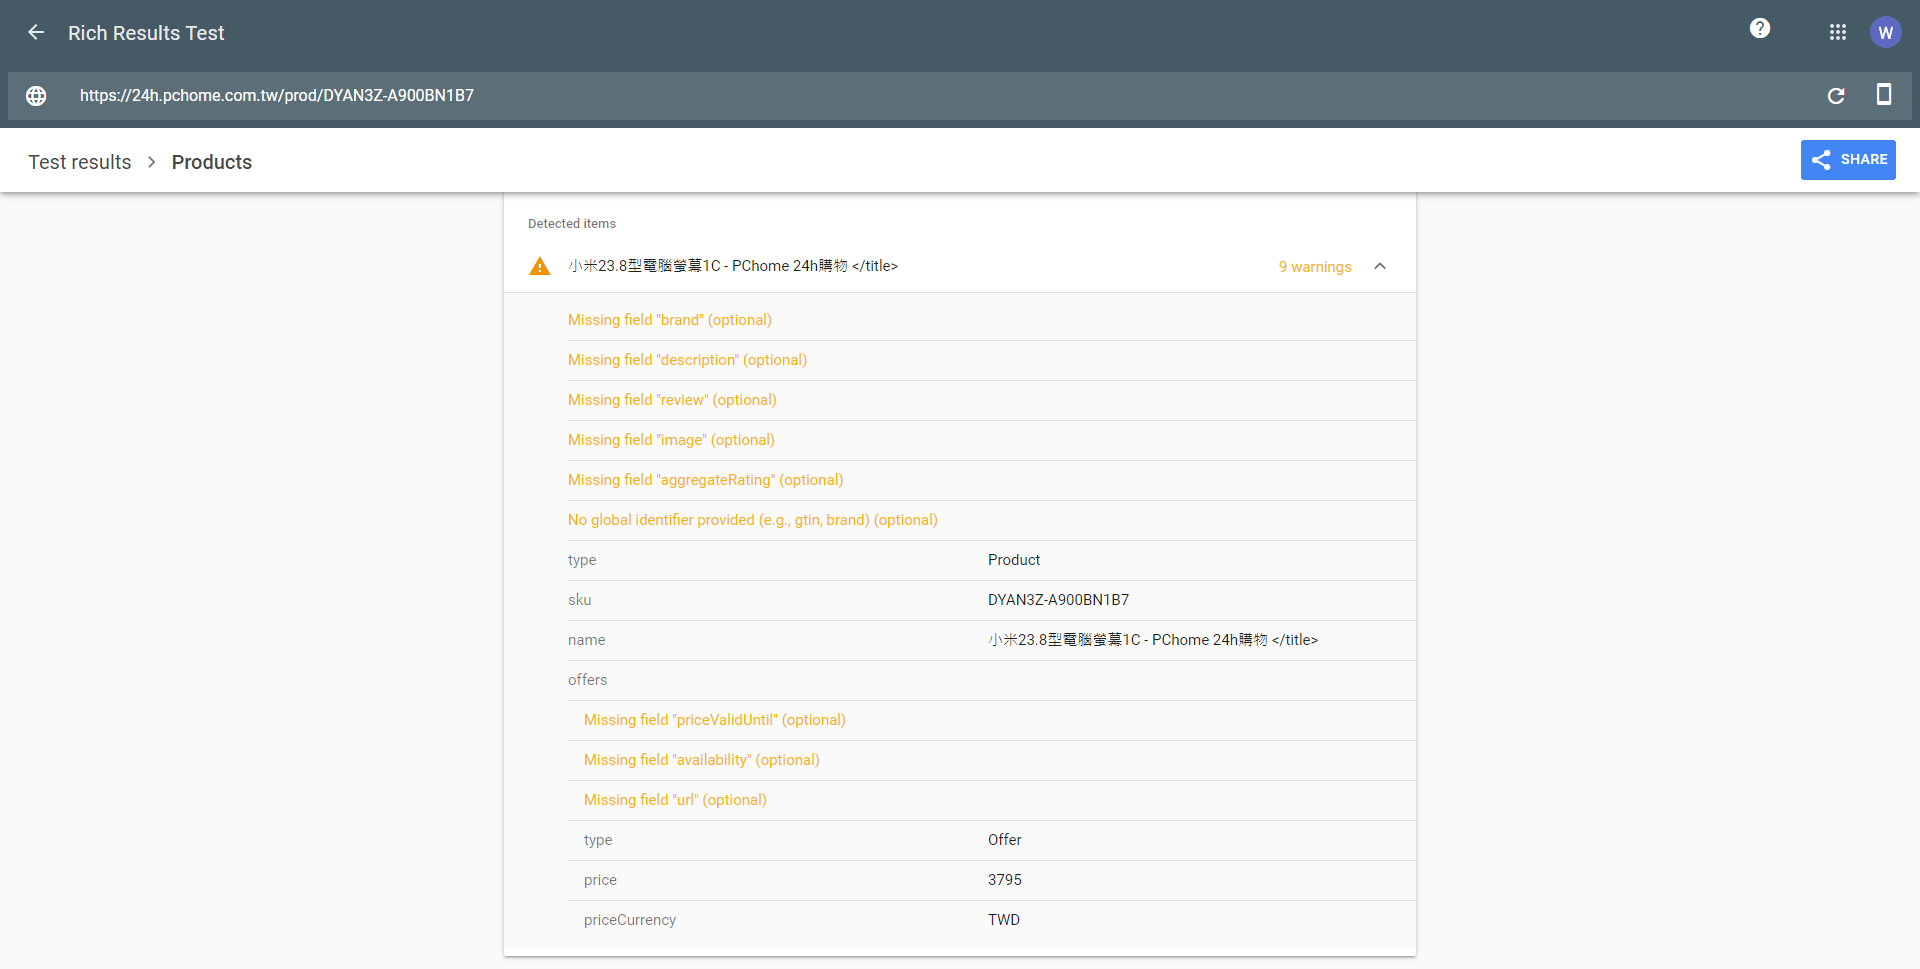Click the orange warning triangle icon
The image size is (1920, 969).
(540, 267)
